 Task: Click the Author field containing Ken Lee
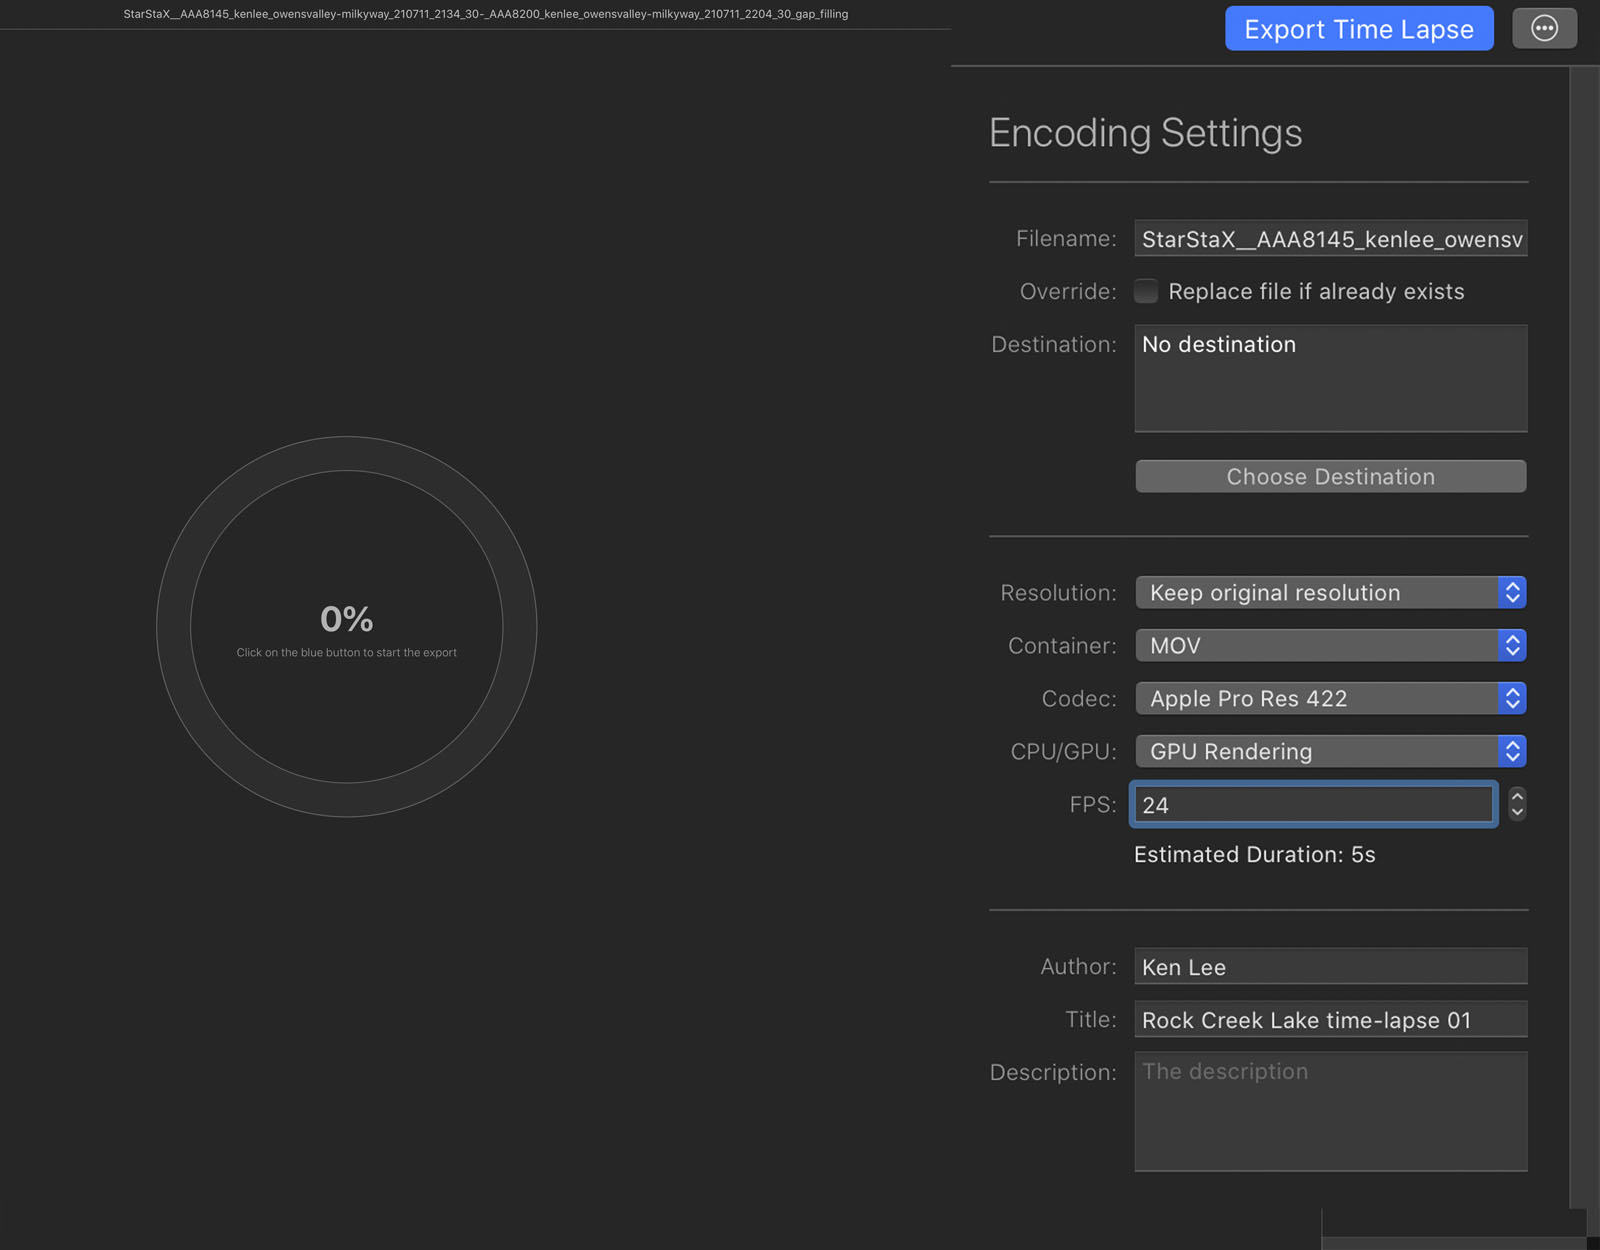point(1330,967)
